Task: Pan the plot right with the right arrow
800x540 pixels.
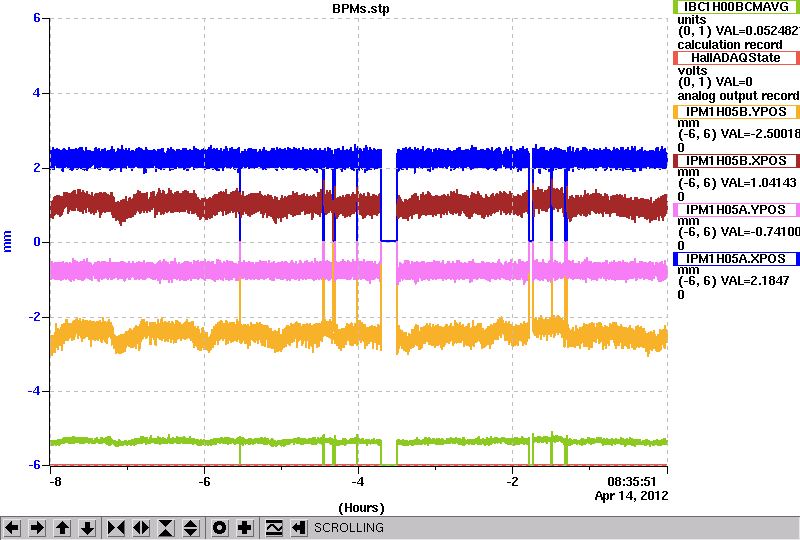Action: pyautogui.click(x=37, y=527)
